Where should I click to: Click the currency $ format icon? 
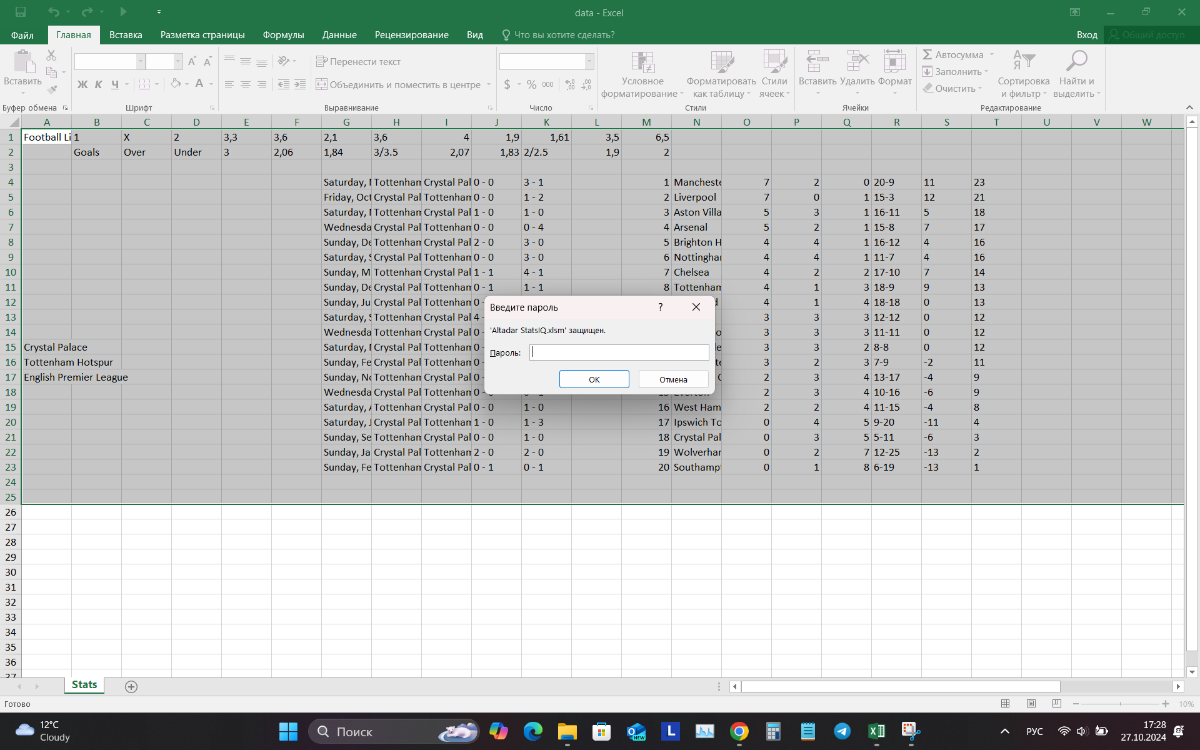(507, 84)
